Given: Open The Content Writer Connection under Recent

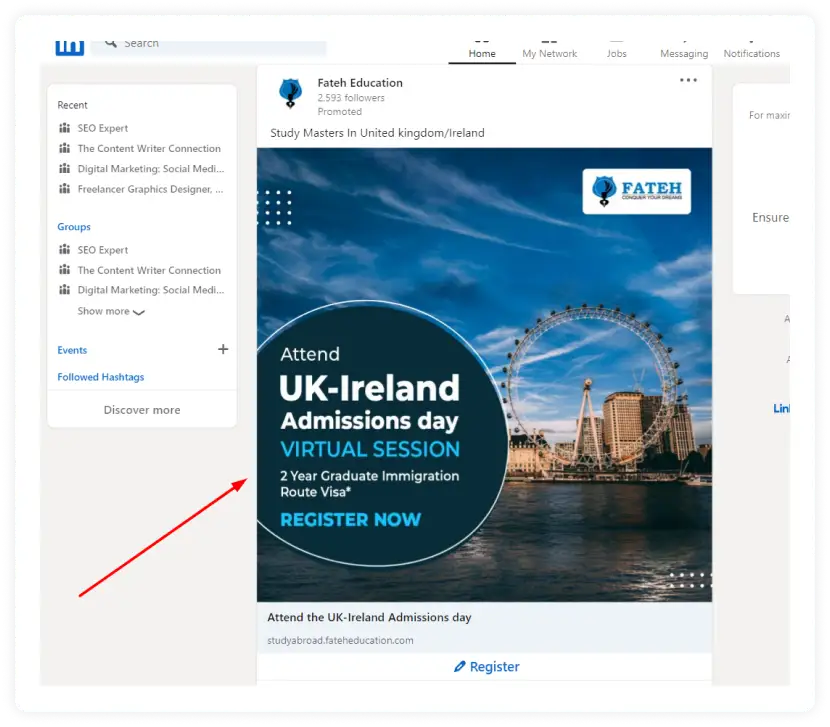Looking at the screenshot, I should (149, 148).
